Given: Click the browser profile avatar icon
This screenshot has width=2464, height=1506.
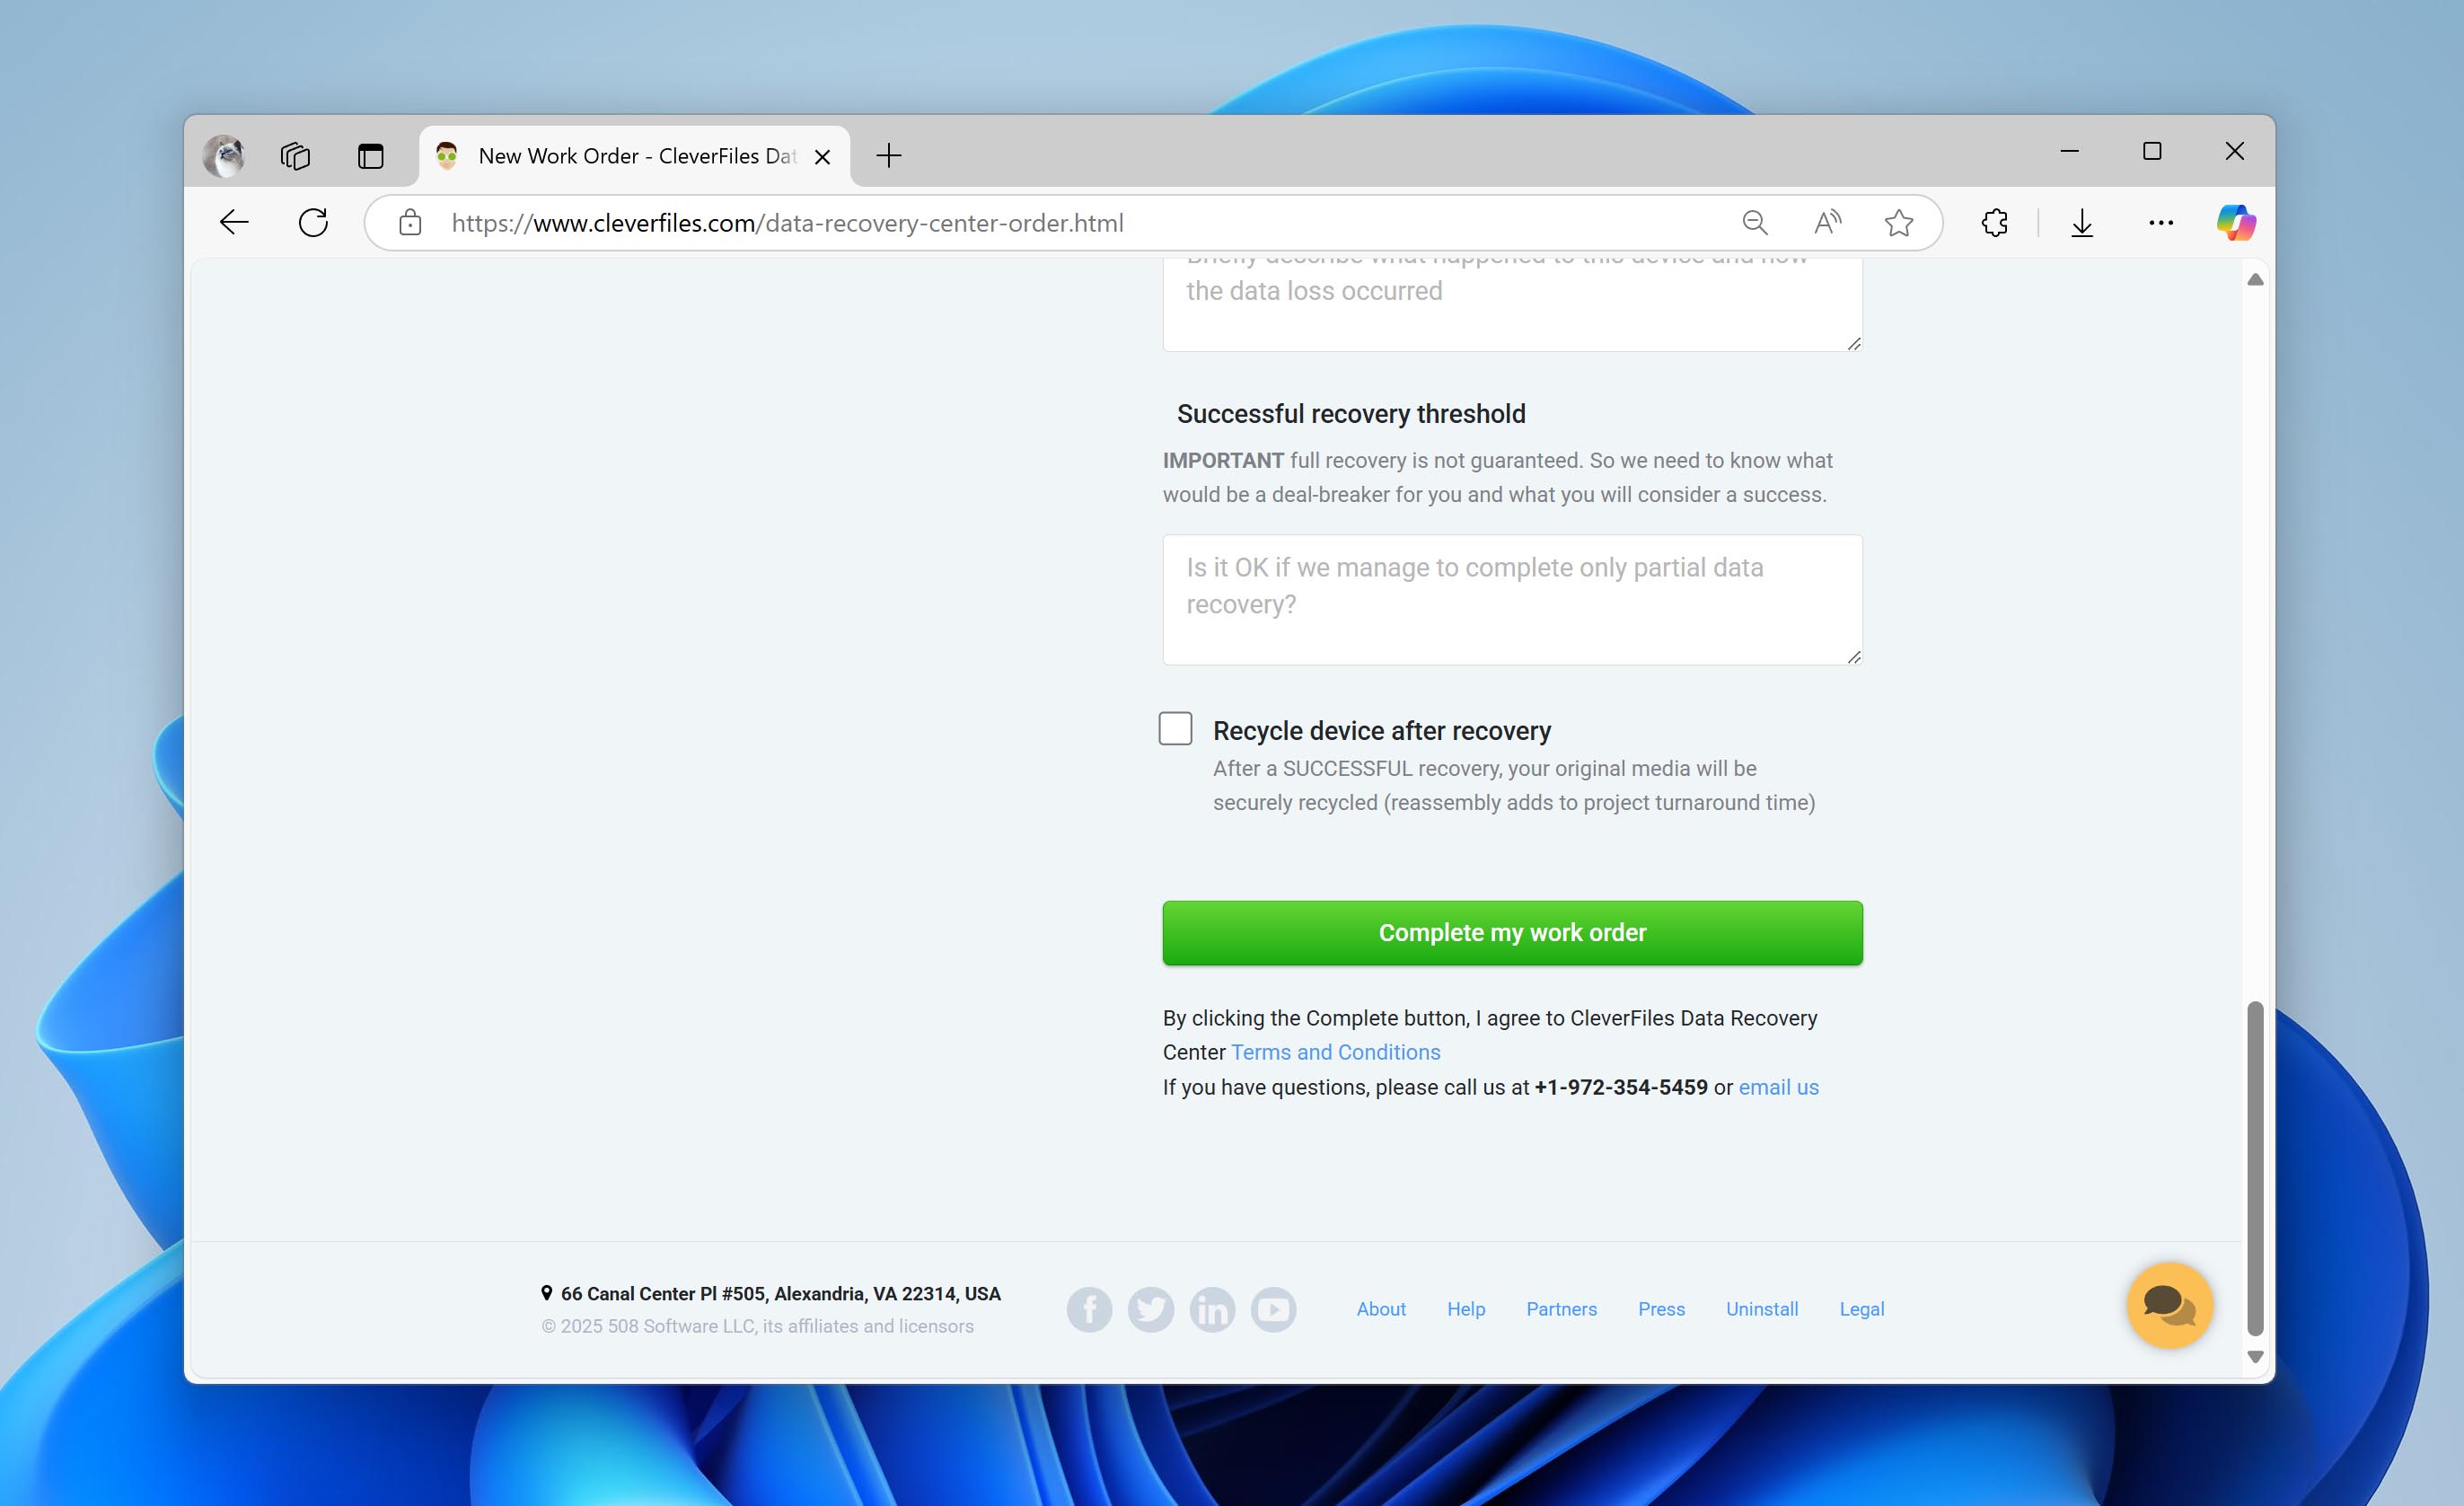Looking at the screenshot, I should coord(224,156).
